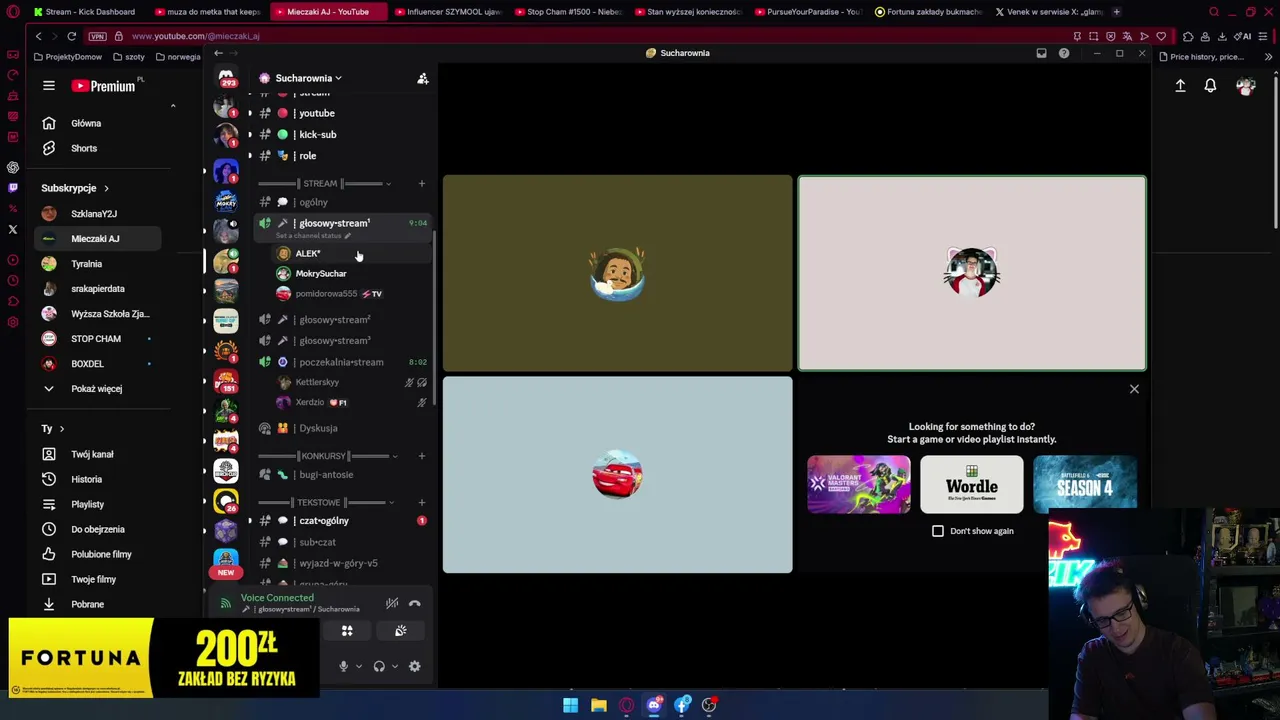Open Discord help question mark icon
Viewport: 1280px width, 720px height.
tap(1064, 53)
